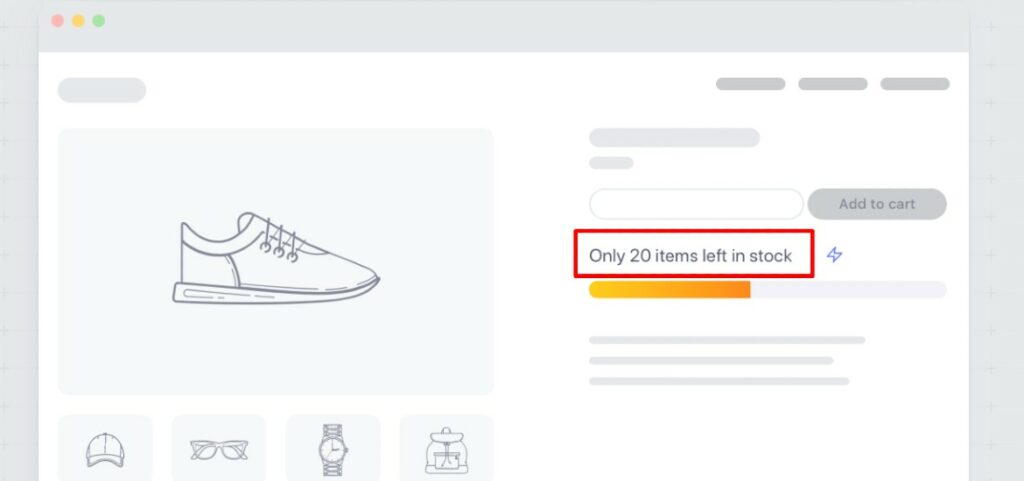Click the product title placeholder bar
Image resolution: width=1024 pixels, height=481 pixels.
click(674, 138)
